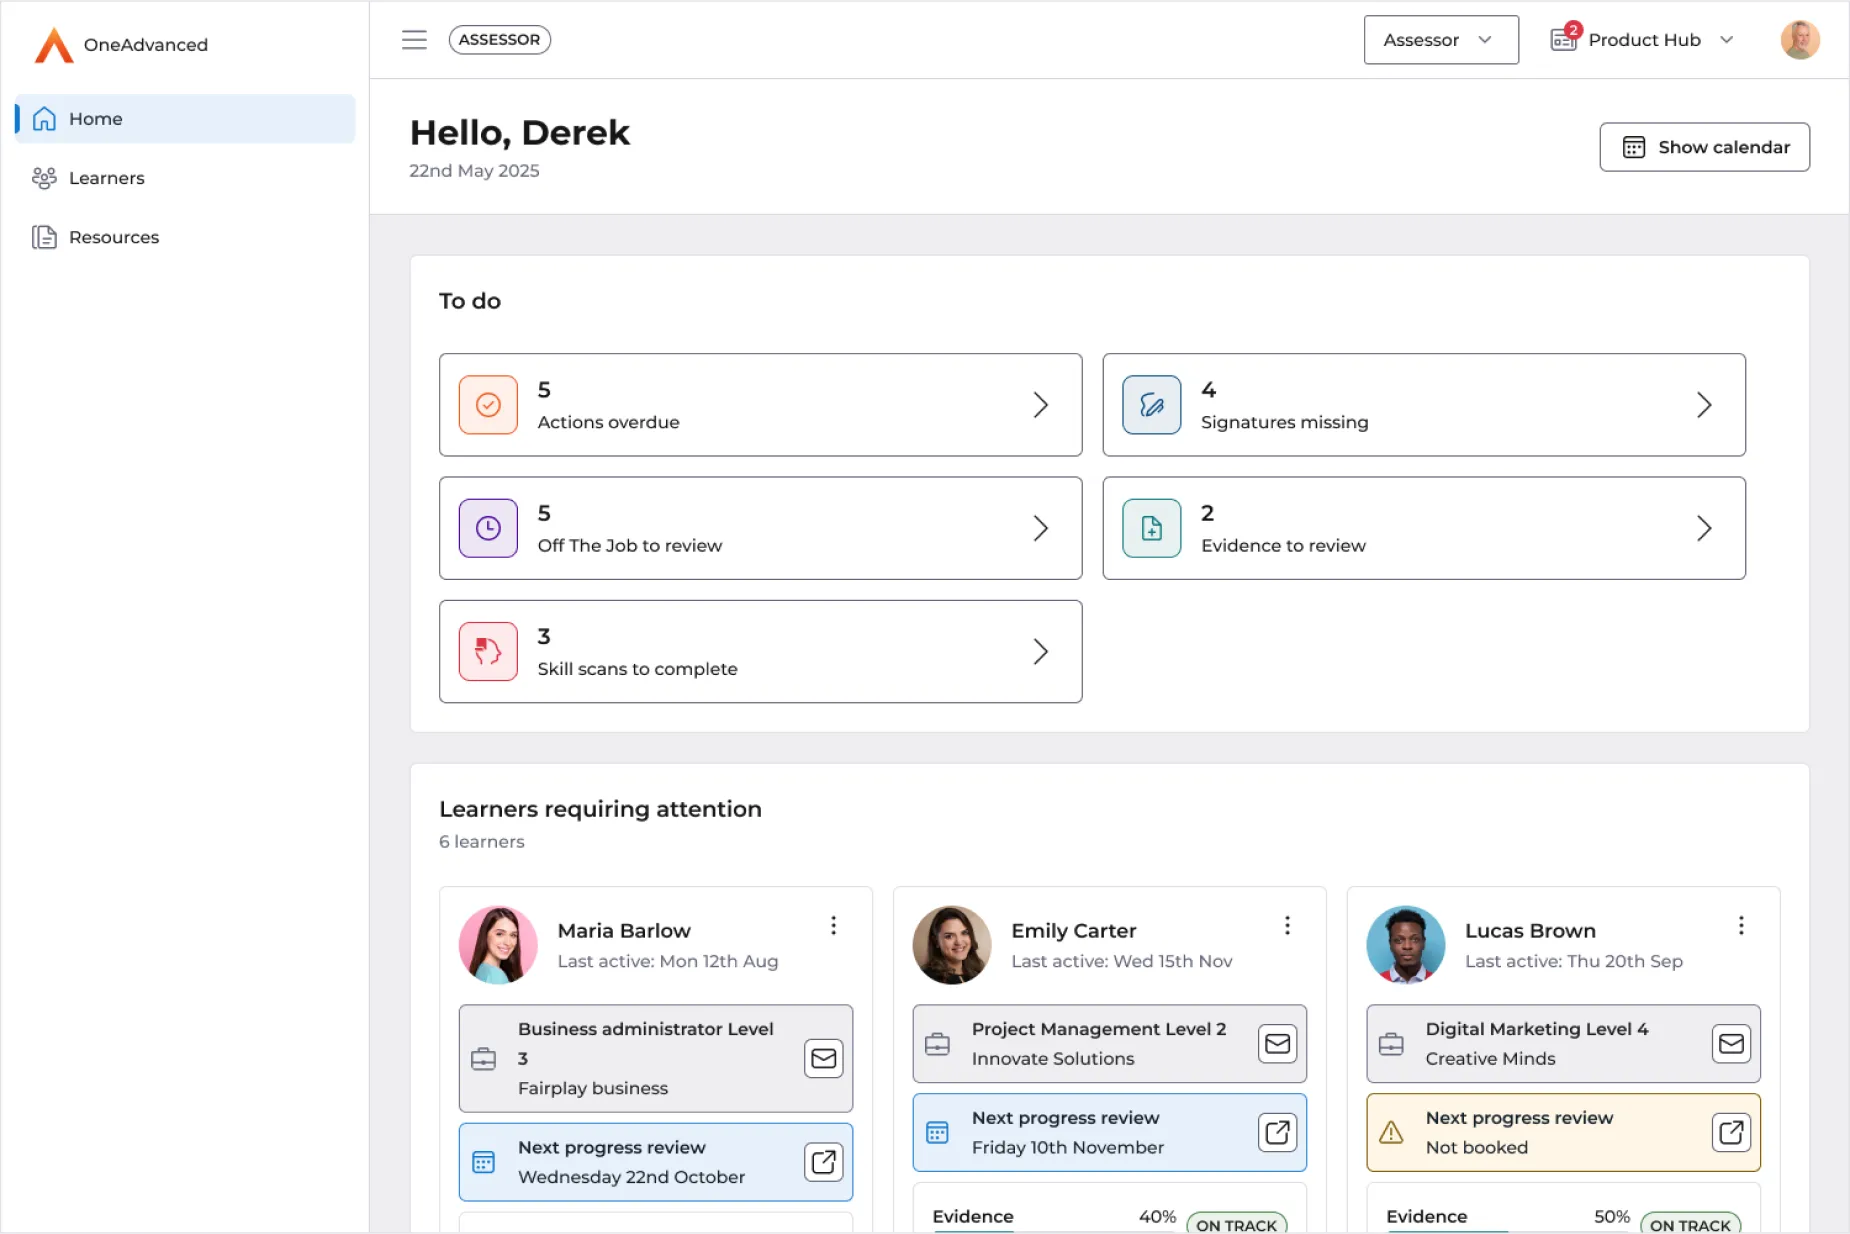Image resolution: width=1850 pixels, height=1234 pixels.
Task: Open Maria Barlow's progress review external link
Action: click(x=823, y=1162)
